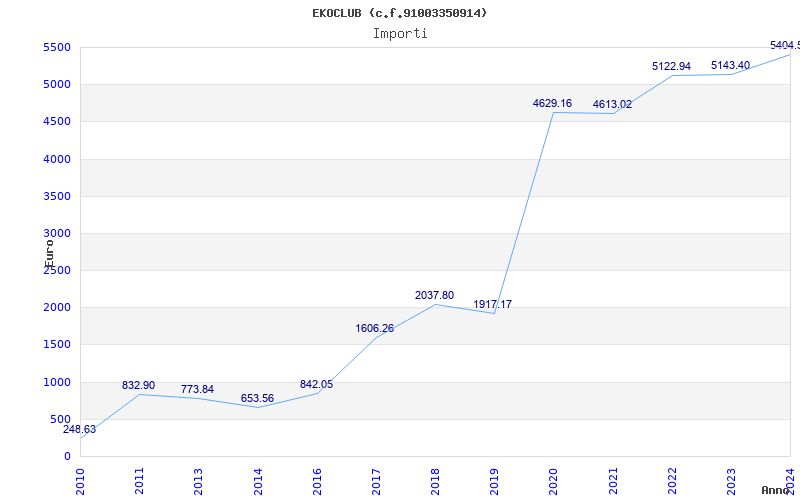
Task: Click the data label 5122.94
Action: 671,66
